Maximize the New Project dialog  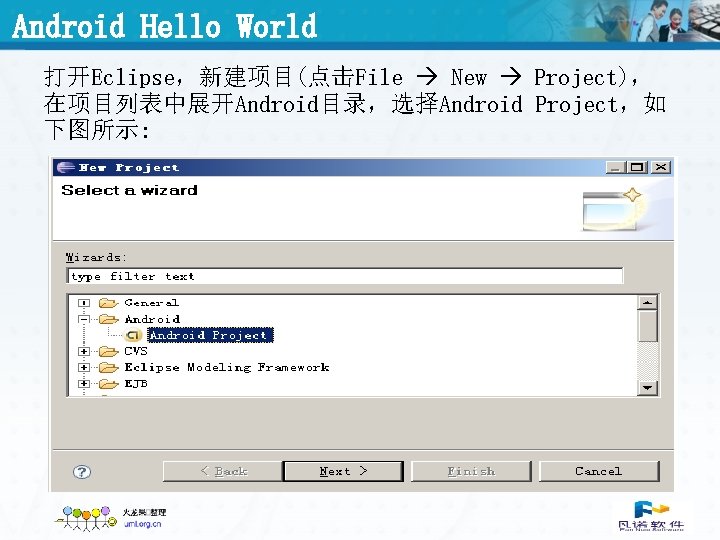(637, 167)
